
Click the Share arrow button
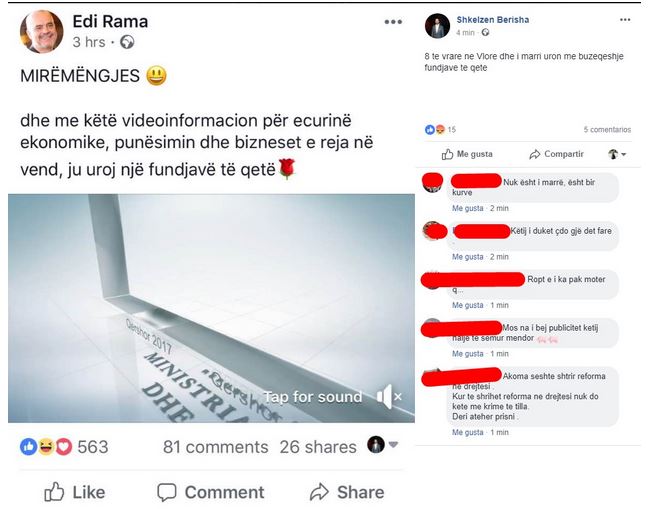pos(347,492)
